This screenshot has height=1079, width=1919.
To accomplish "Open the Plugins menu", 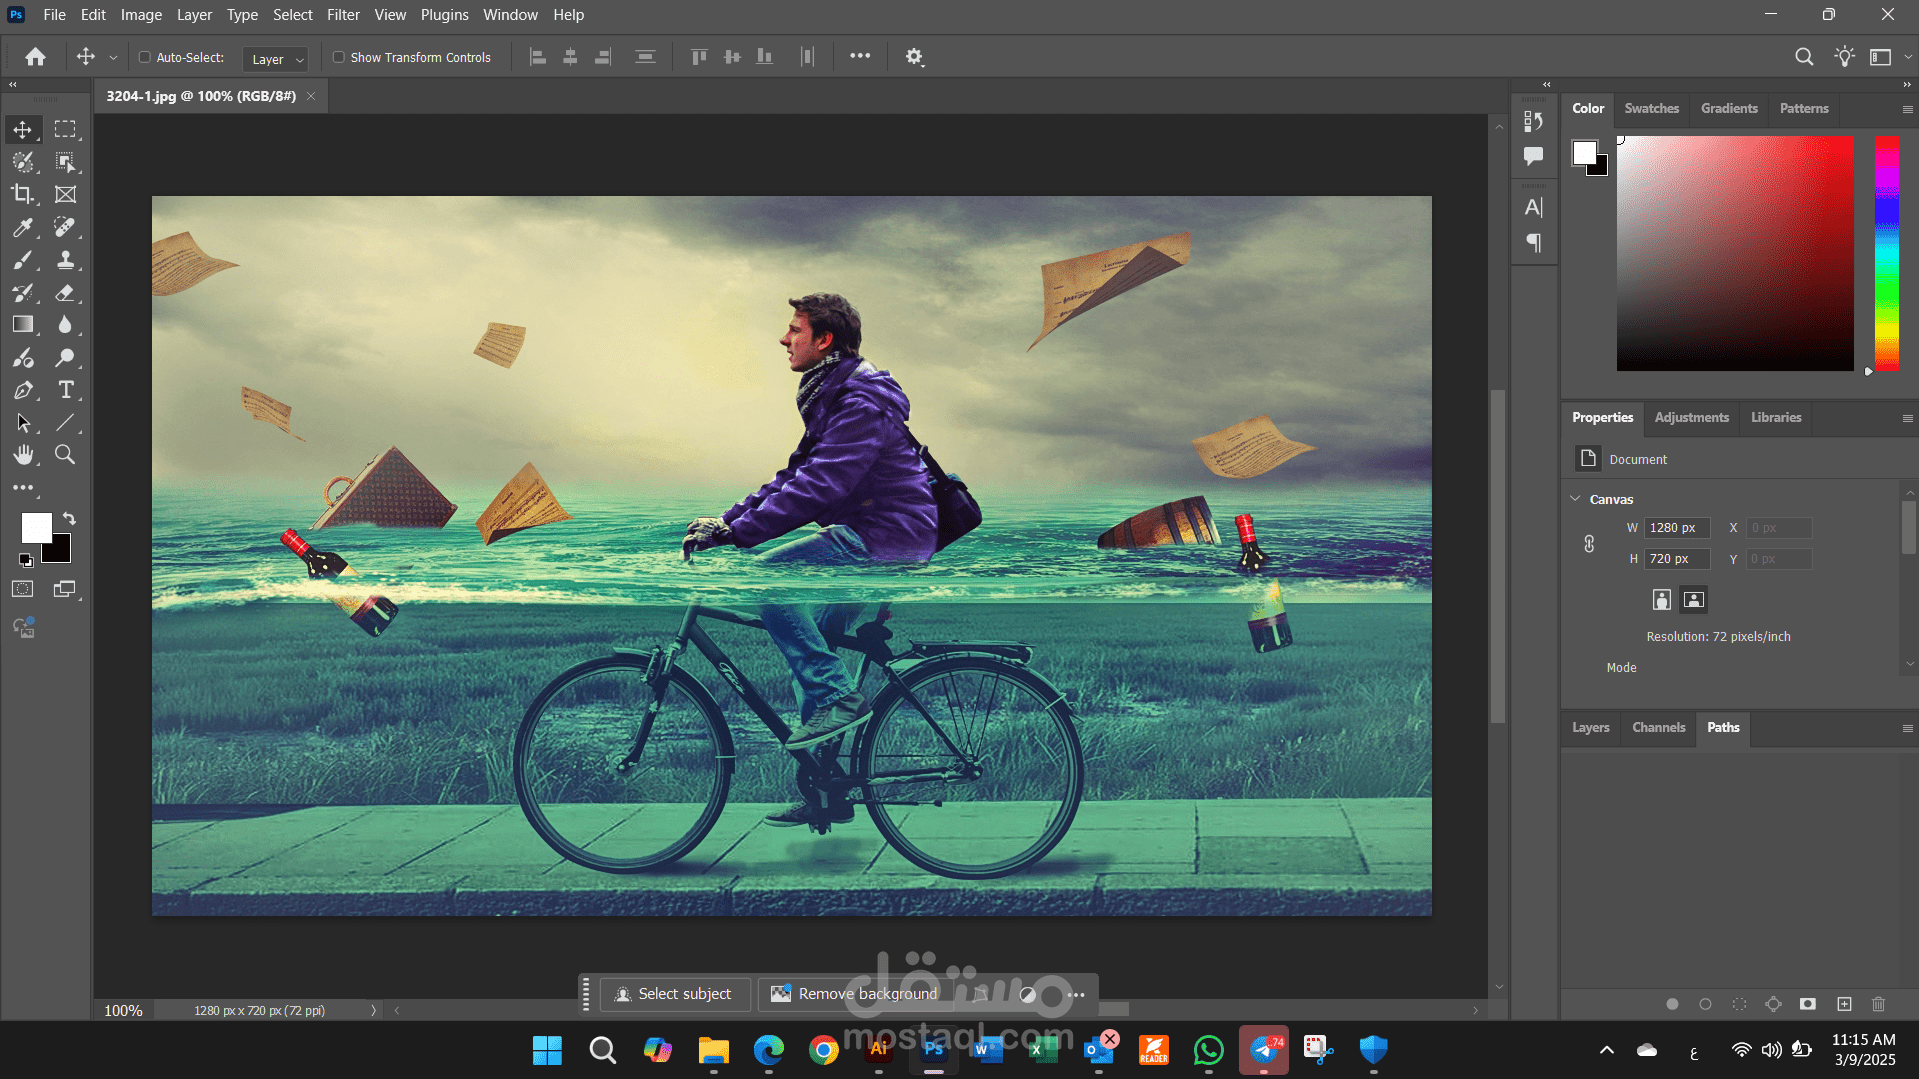I will click(444, 15).
